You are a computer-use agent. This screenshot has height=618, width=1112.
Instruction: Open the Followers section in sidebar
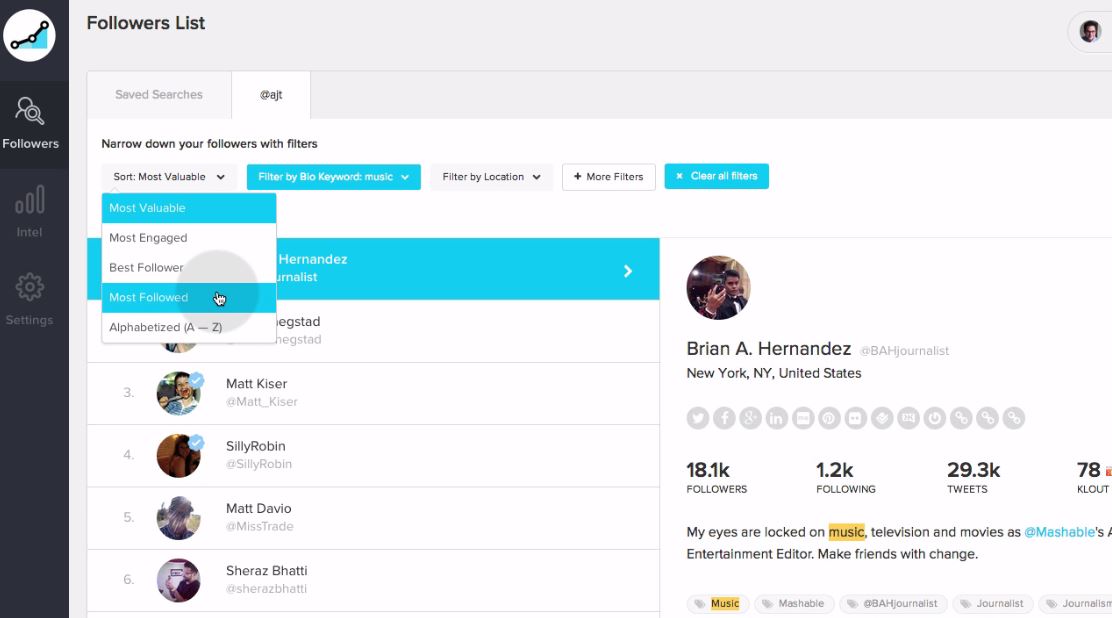(30, 123)
